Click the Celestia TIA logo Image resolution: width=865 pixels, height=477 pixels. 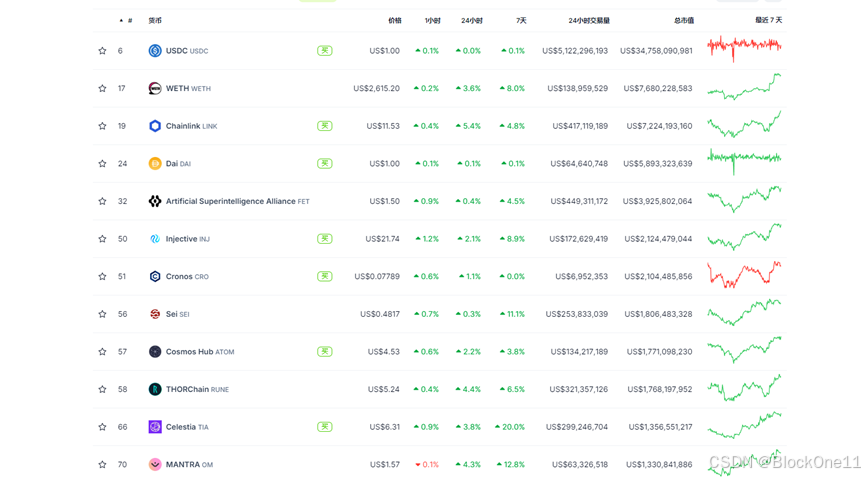point(155,427)
